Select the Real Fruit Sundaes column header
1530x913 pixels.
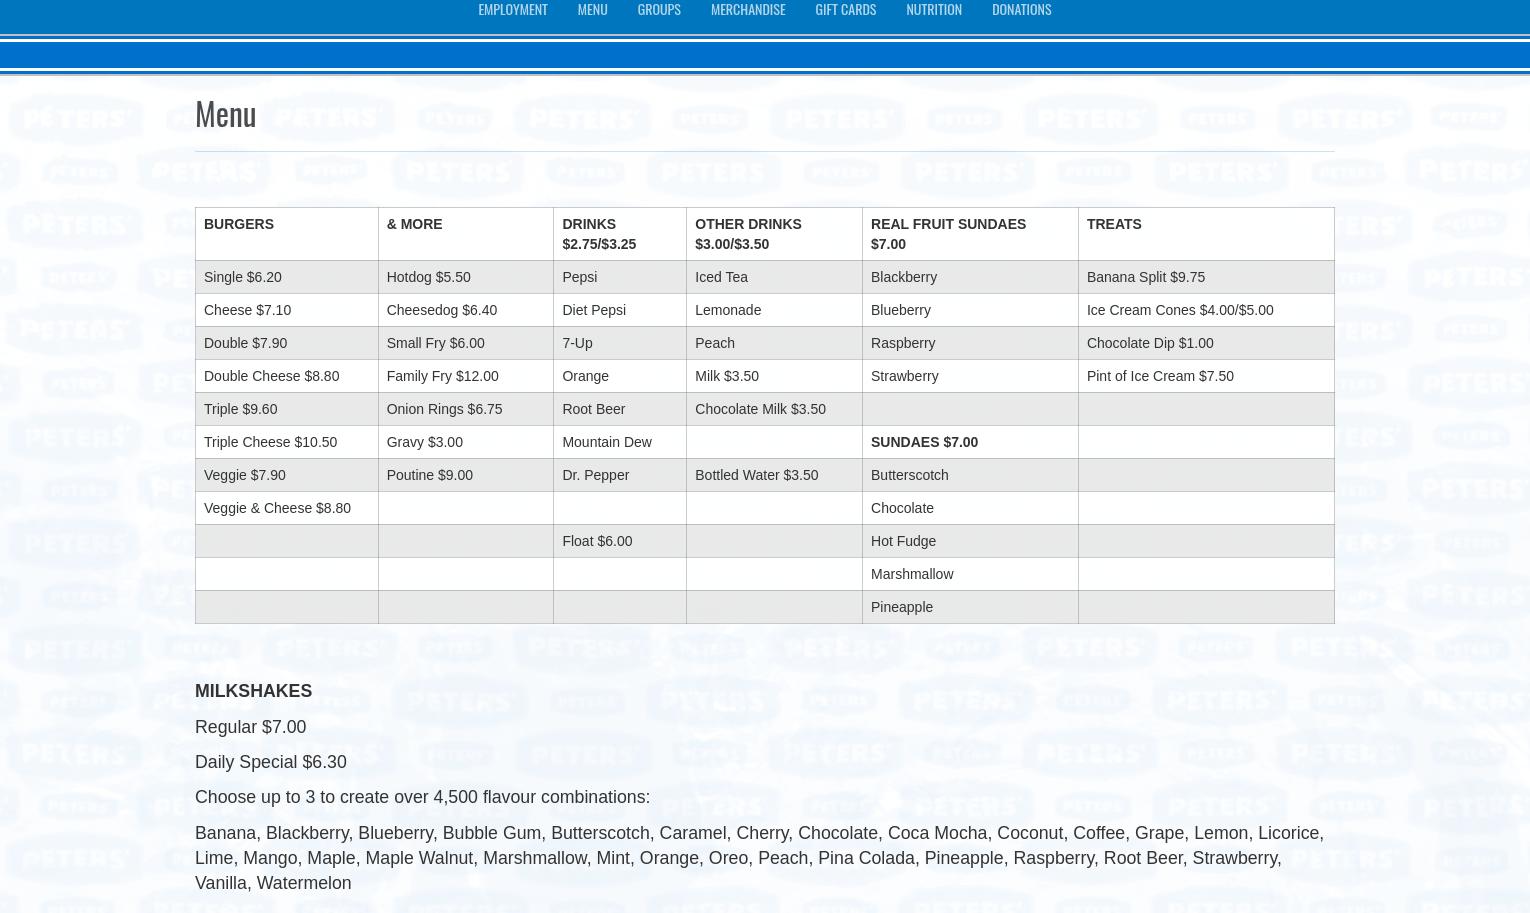tap(947, 224)
